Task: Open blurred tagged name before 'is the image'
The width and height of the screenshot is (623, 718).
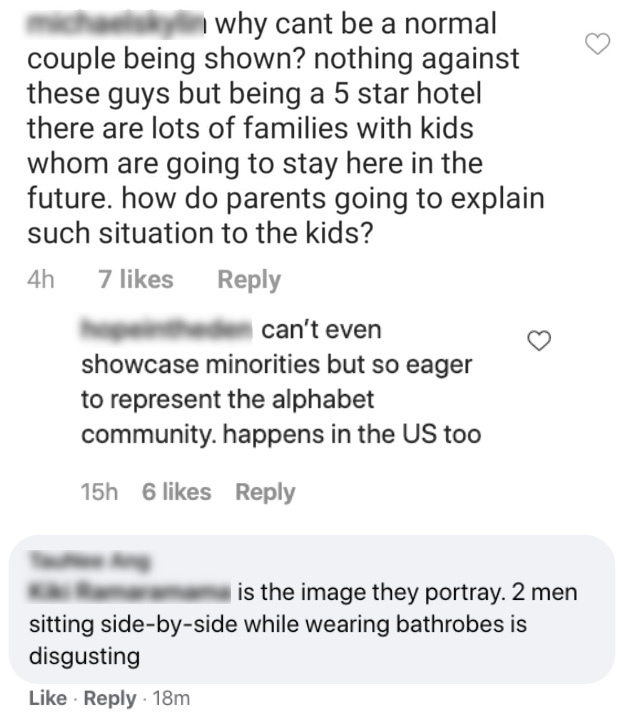Action: coord(130,592)
